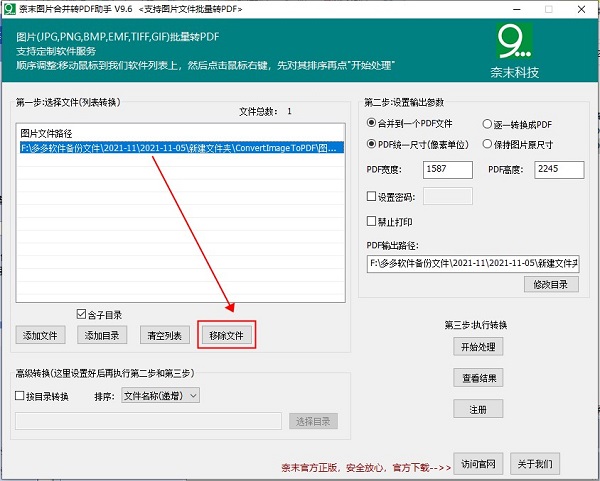Click the app icon in the title bar
The height and width of the screenshot is (481, 600).
[x=10, y=9]
